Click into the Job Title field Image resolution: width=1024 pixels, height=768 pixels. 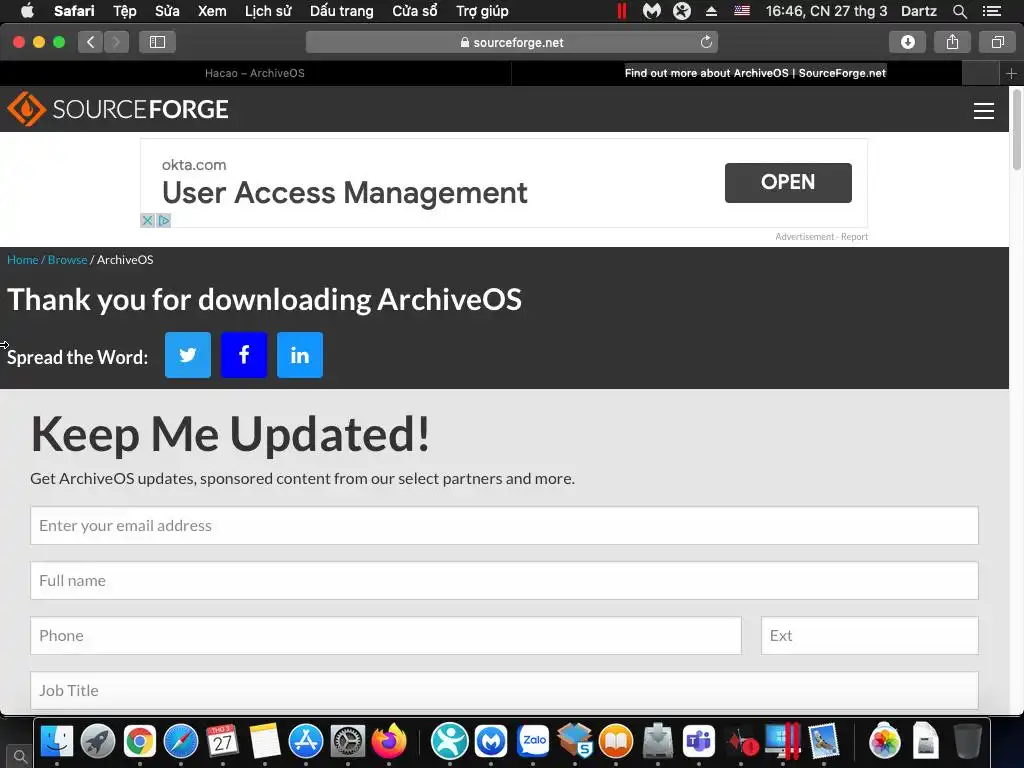tap(504, 690)
